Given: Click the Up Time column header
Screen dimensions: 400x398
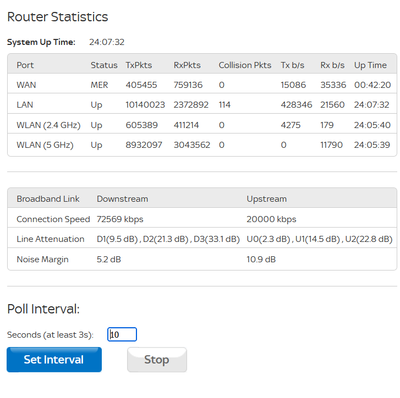Looking at the screenshot, I should click(x=370, y=65).
